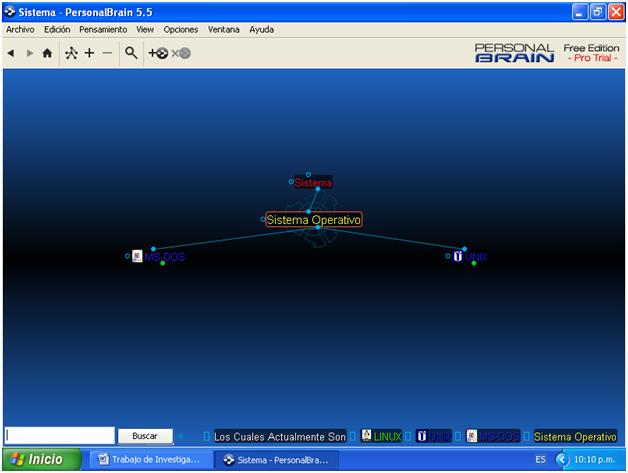Click the add brain icon
This screenshot has height=473, width=628.
click(x=158, y=53)
